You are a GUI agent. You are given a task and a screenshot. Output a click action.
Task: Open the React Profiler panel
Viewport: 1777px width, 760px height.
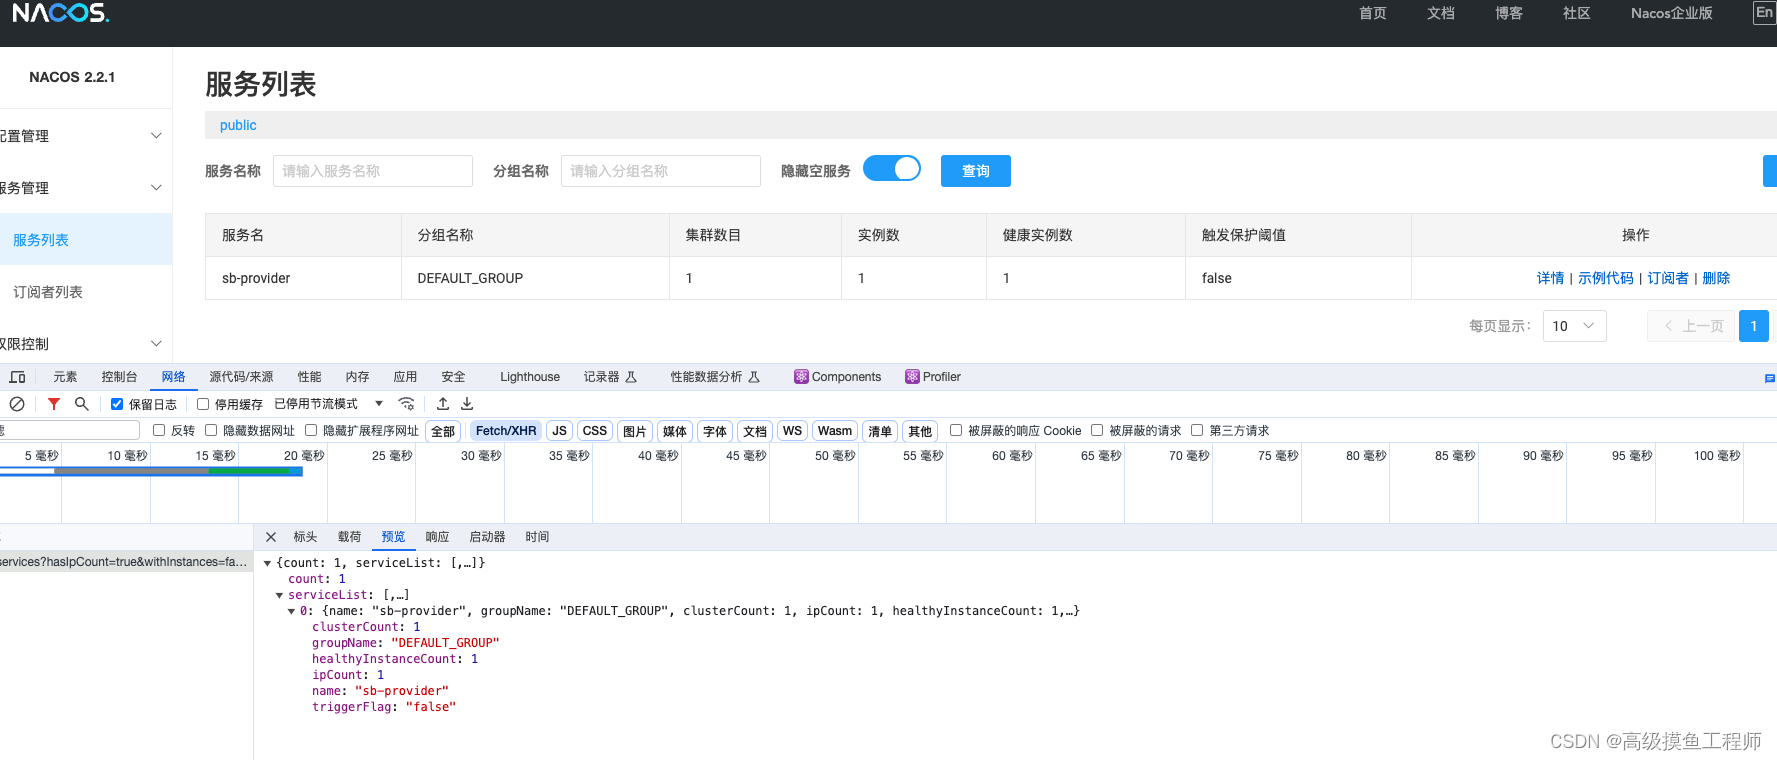(x=933, y=377)
